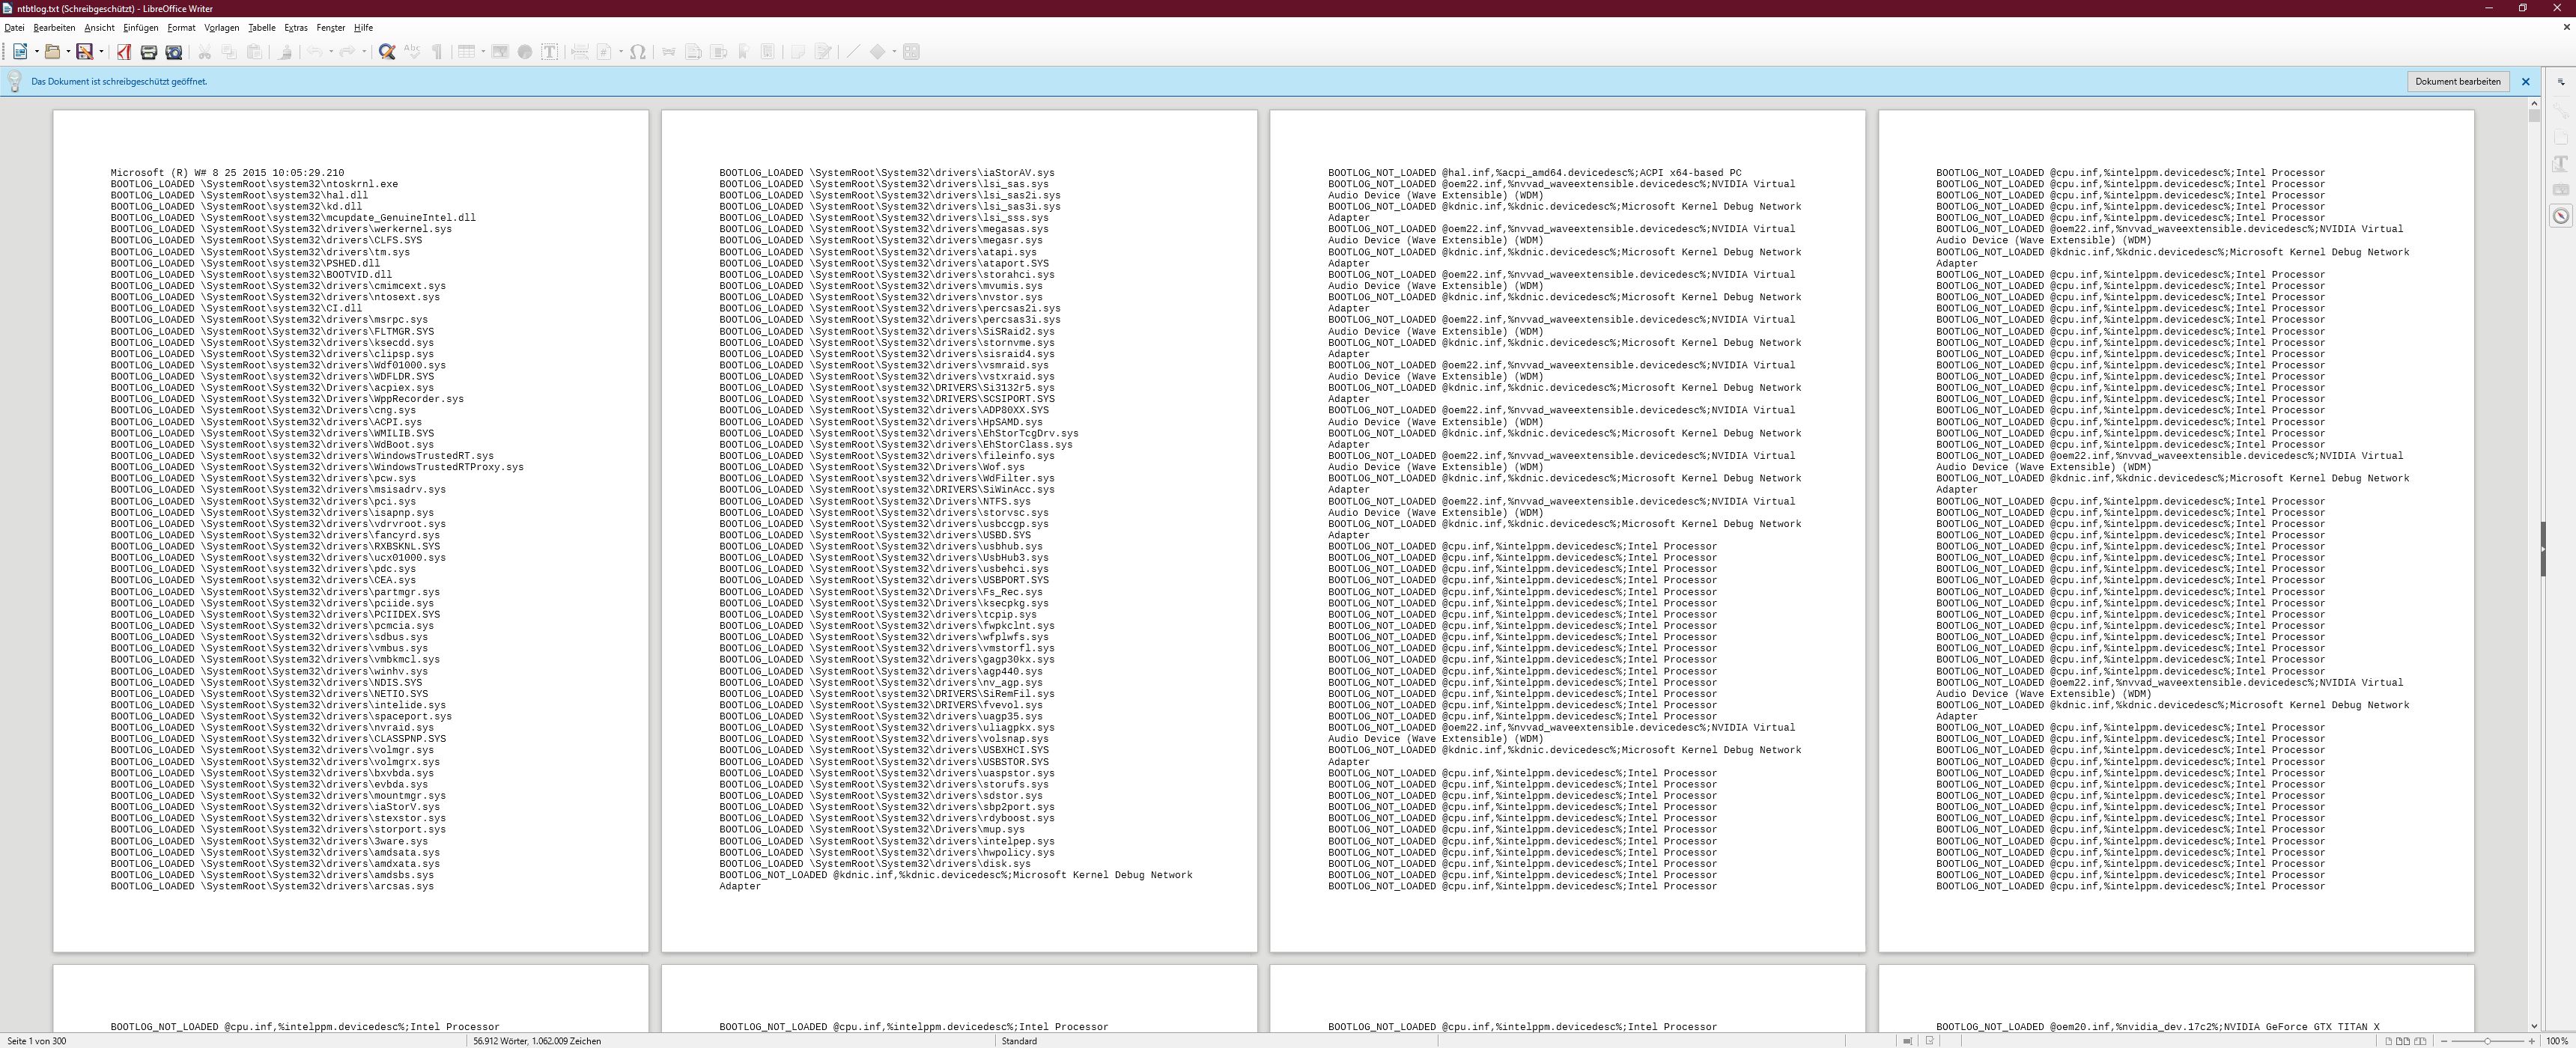Screen dimensions: 2576x1048
Task: Open Print Preview
Action: [x=174, y=52]
